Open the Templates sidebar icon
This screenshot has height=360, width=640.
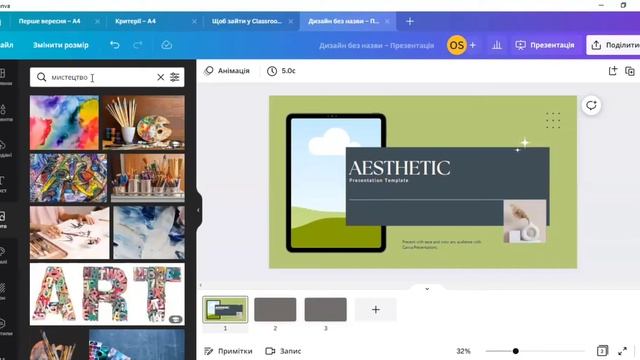point(3,77)
